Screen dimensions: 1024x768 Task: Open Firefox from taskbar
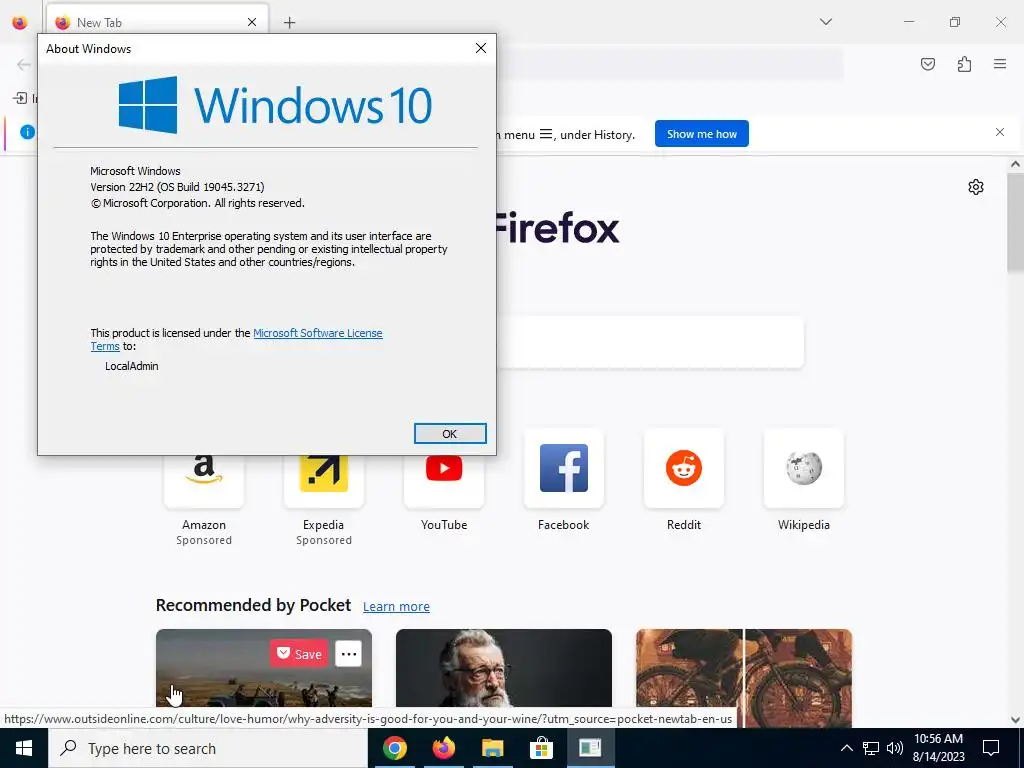click(443, 748)
